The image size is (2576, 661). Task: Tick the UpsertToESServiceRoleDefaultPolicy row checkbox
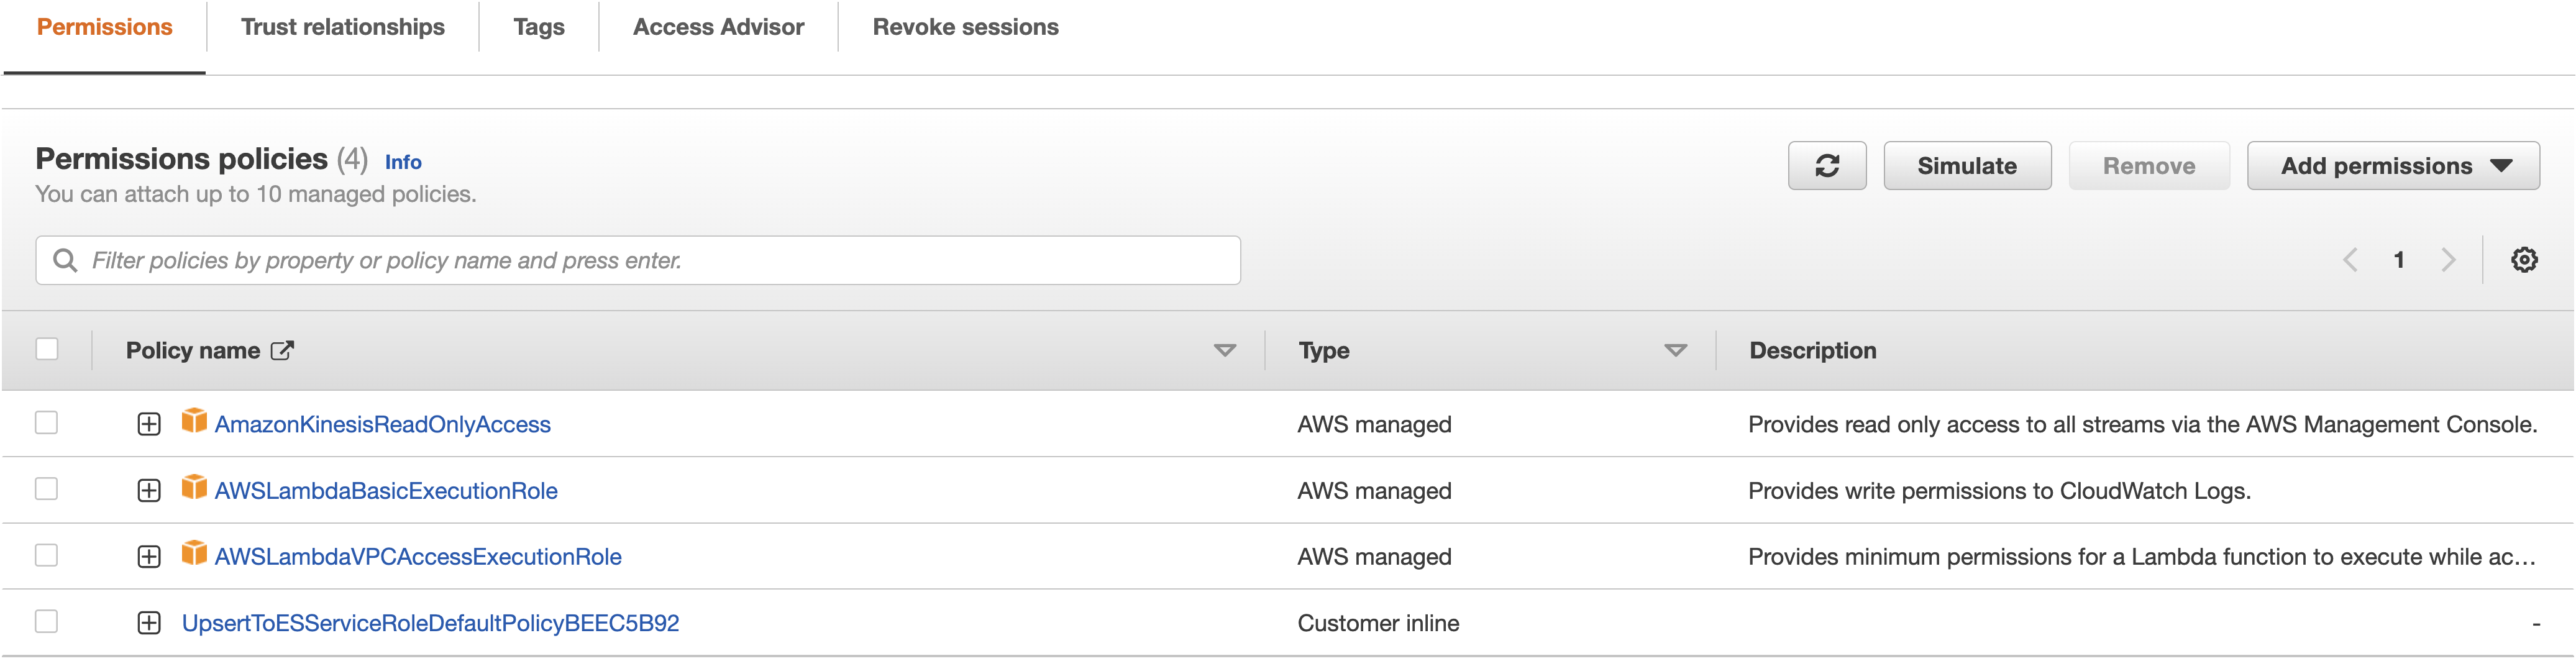[47, 622]
